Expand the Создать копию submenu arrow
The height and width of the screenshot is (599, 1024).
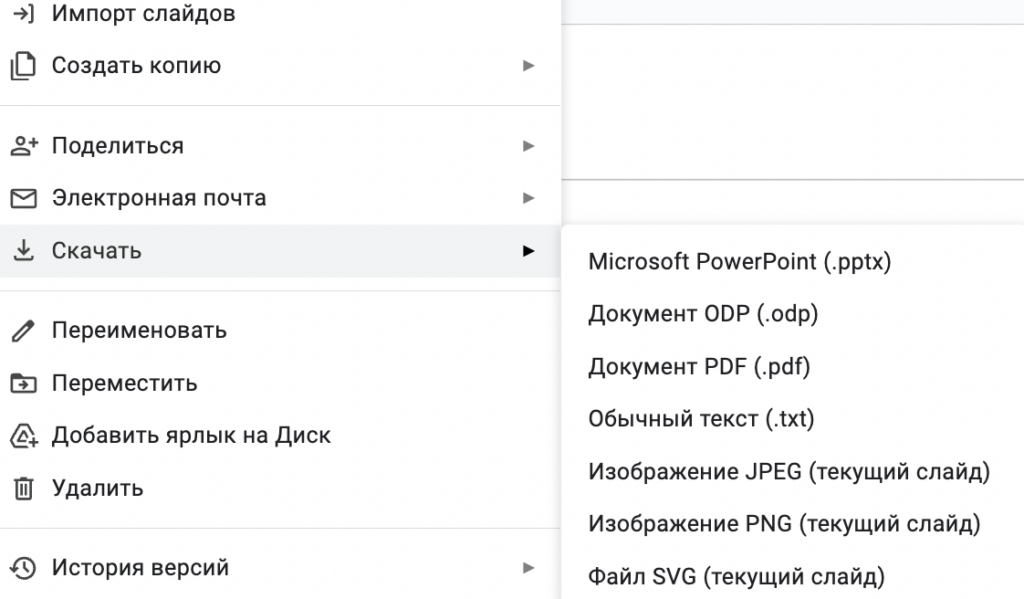coord(531,65)
